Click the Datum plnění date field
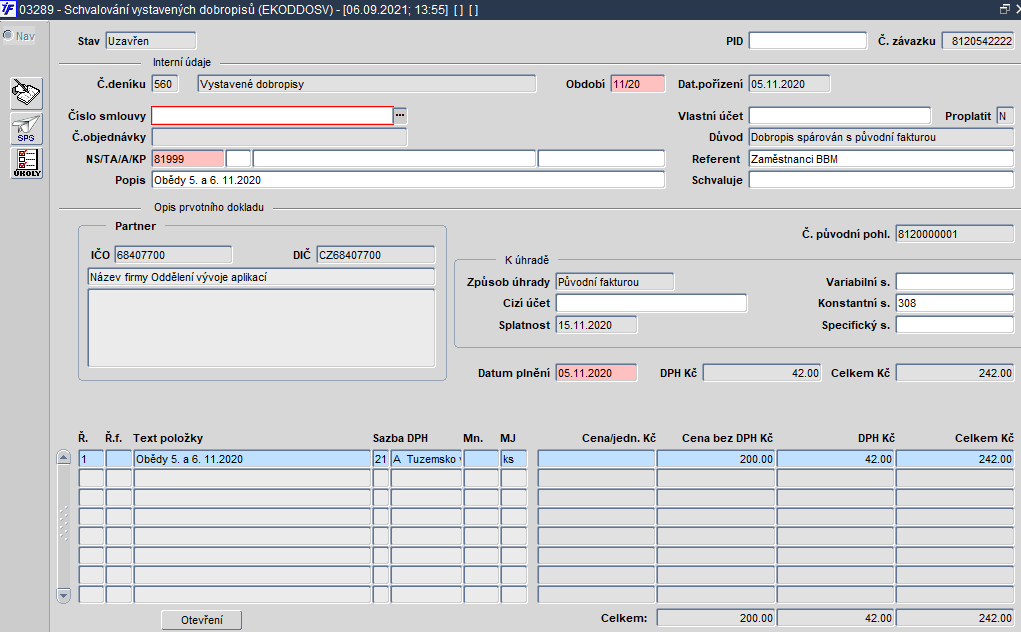Image resolution: width=1021 pixels, height=632 pixels. pyautogui.click(x=596, y=373)
